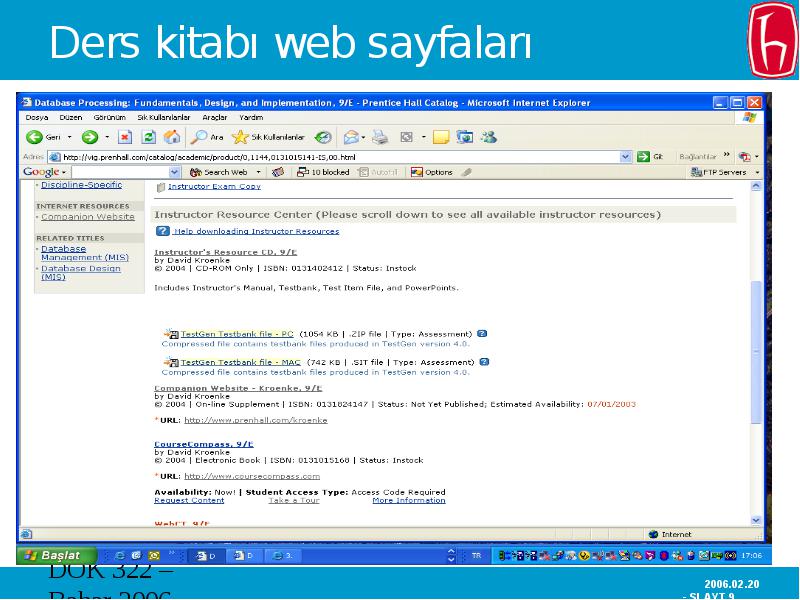Click the Take a Tour link
Viewport: 800px width, 600px height.
coord(294,501)
